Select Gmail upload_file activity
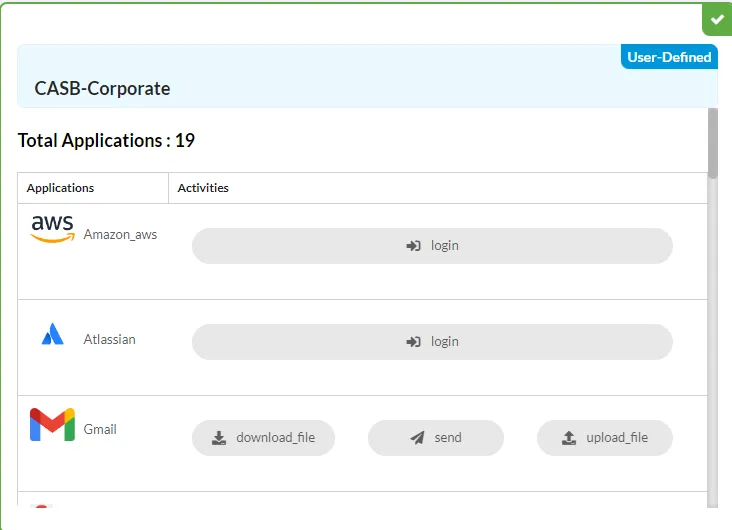 [x=605, y=438]
